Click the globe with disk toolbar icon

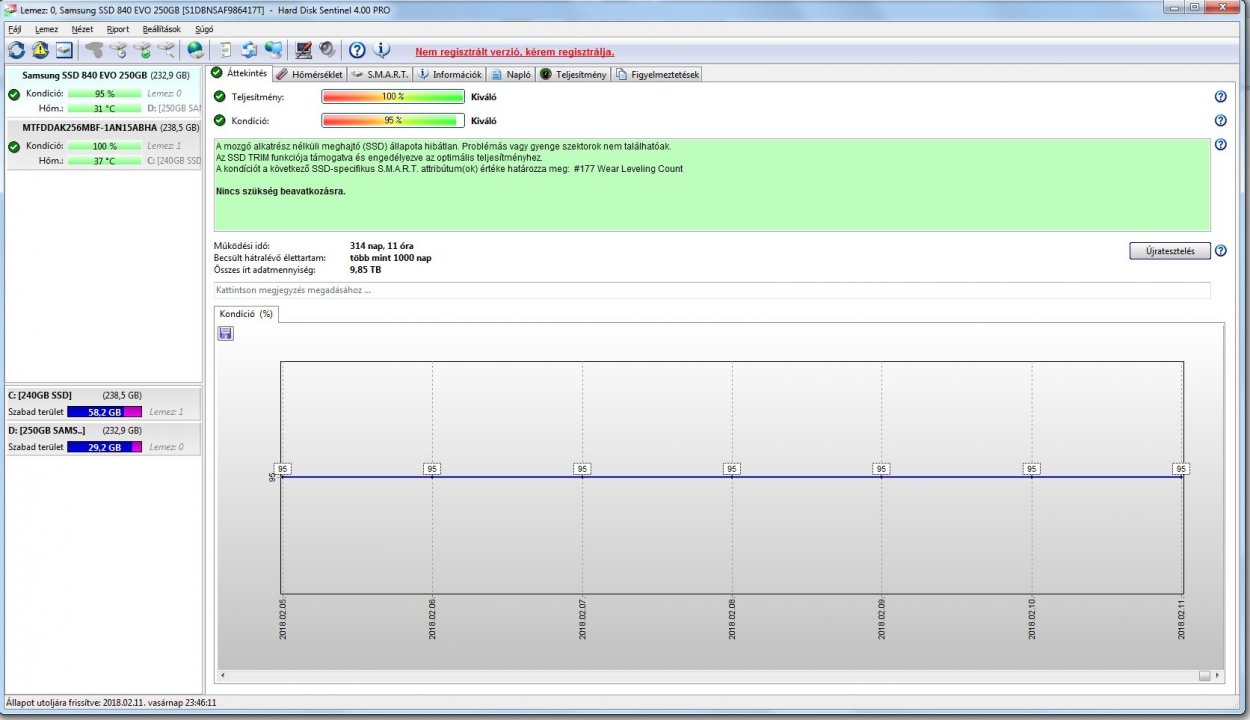coord(196,50)
